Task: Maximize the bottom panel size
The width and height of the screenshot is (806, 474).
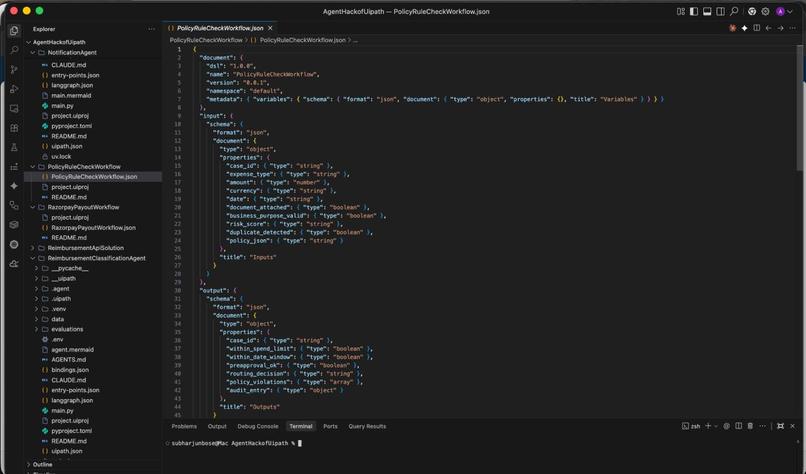Action: 780,426
